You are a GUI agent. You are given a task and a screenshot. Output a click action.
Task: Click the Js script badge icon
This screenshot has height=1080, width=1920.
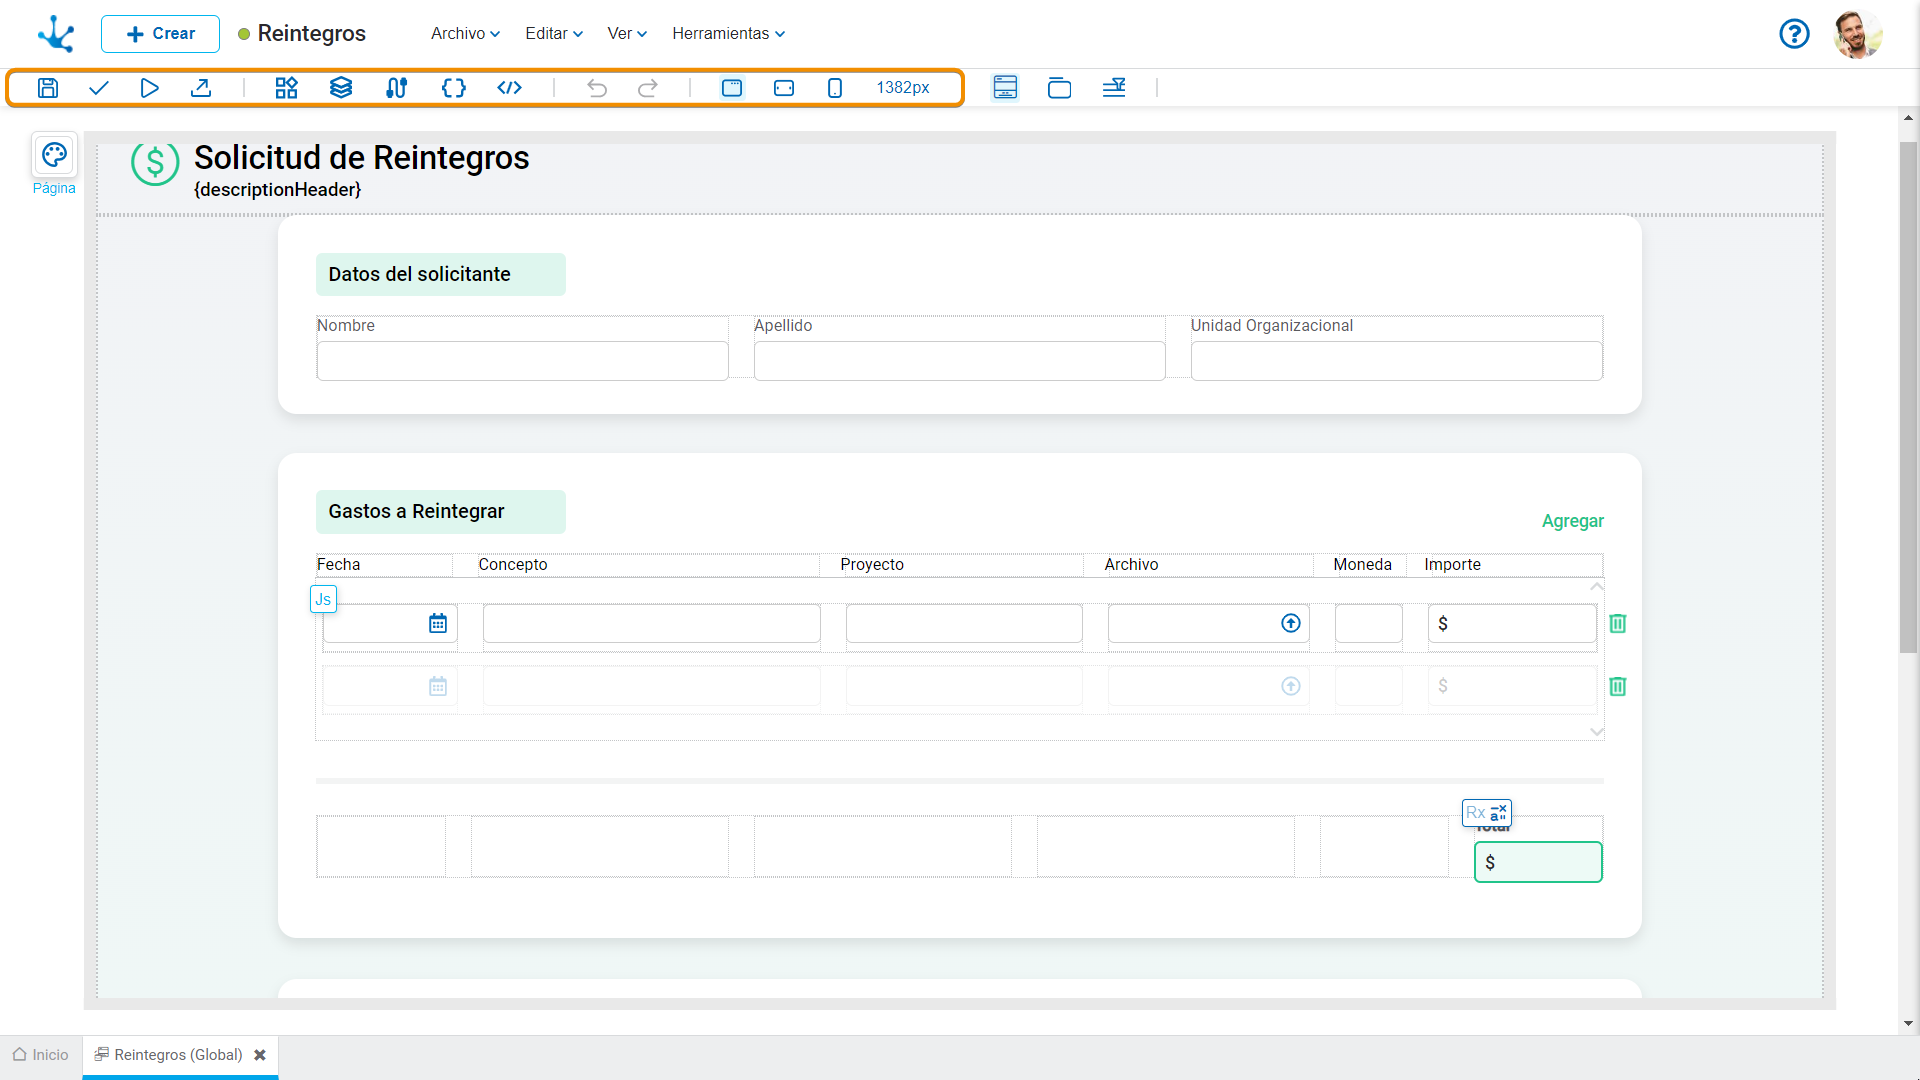point(323,600)
